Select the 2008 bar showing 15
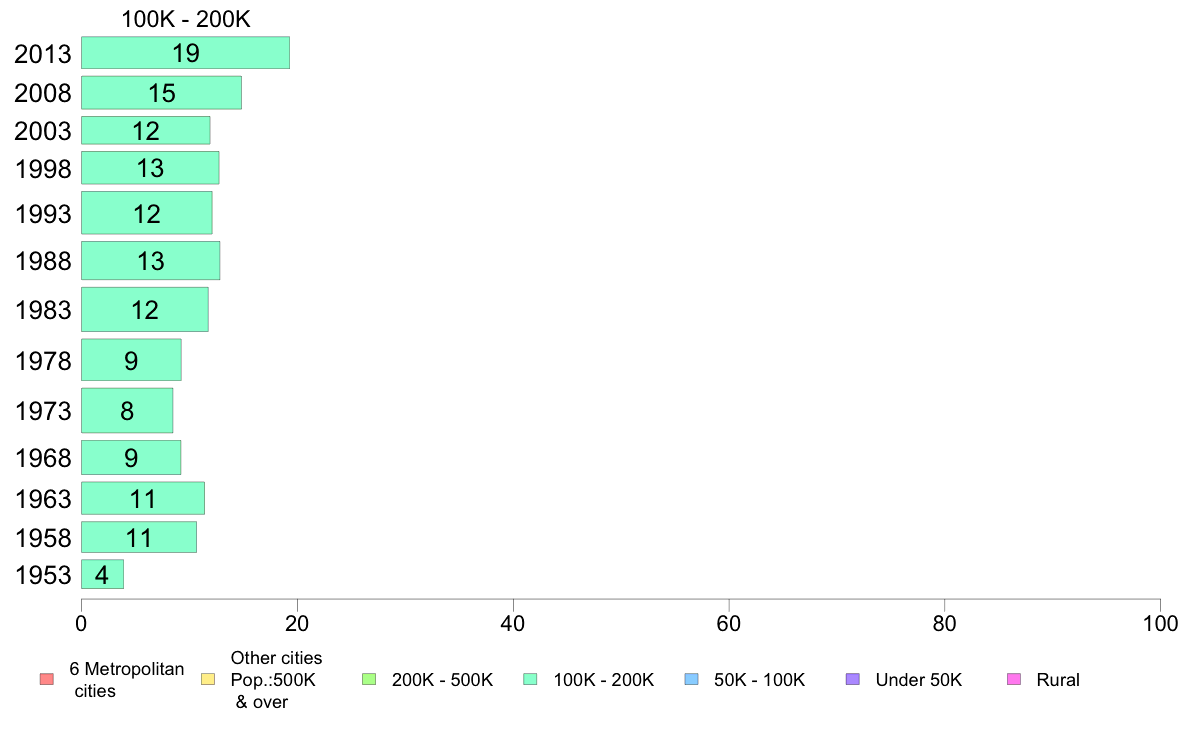 click(x=161, y=92)
